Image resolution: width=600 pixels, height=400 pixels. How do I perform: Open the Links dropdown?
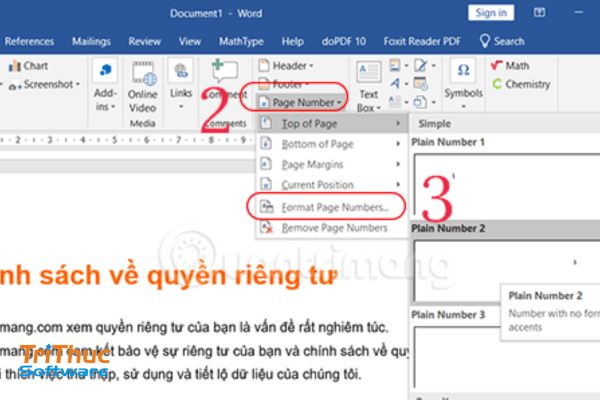point(181,85)
